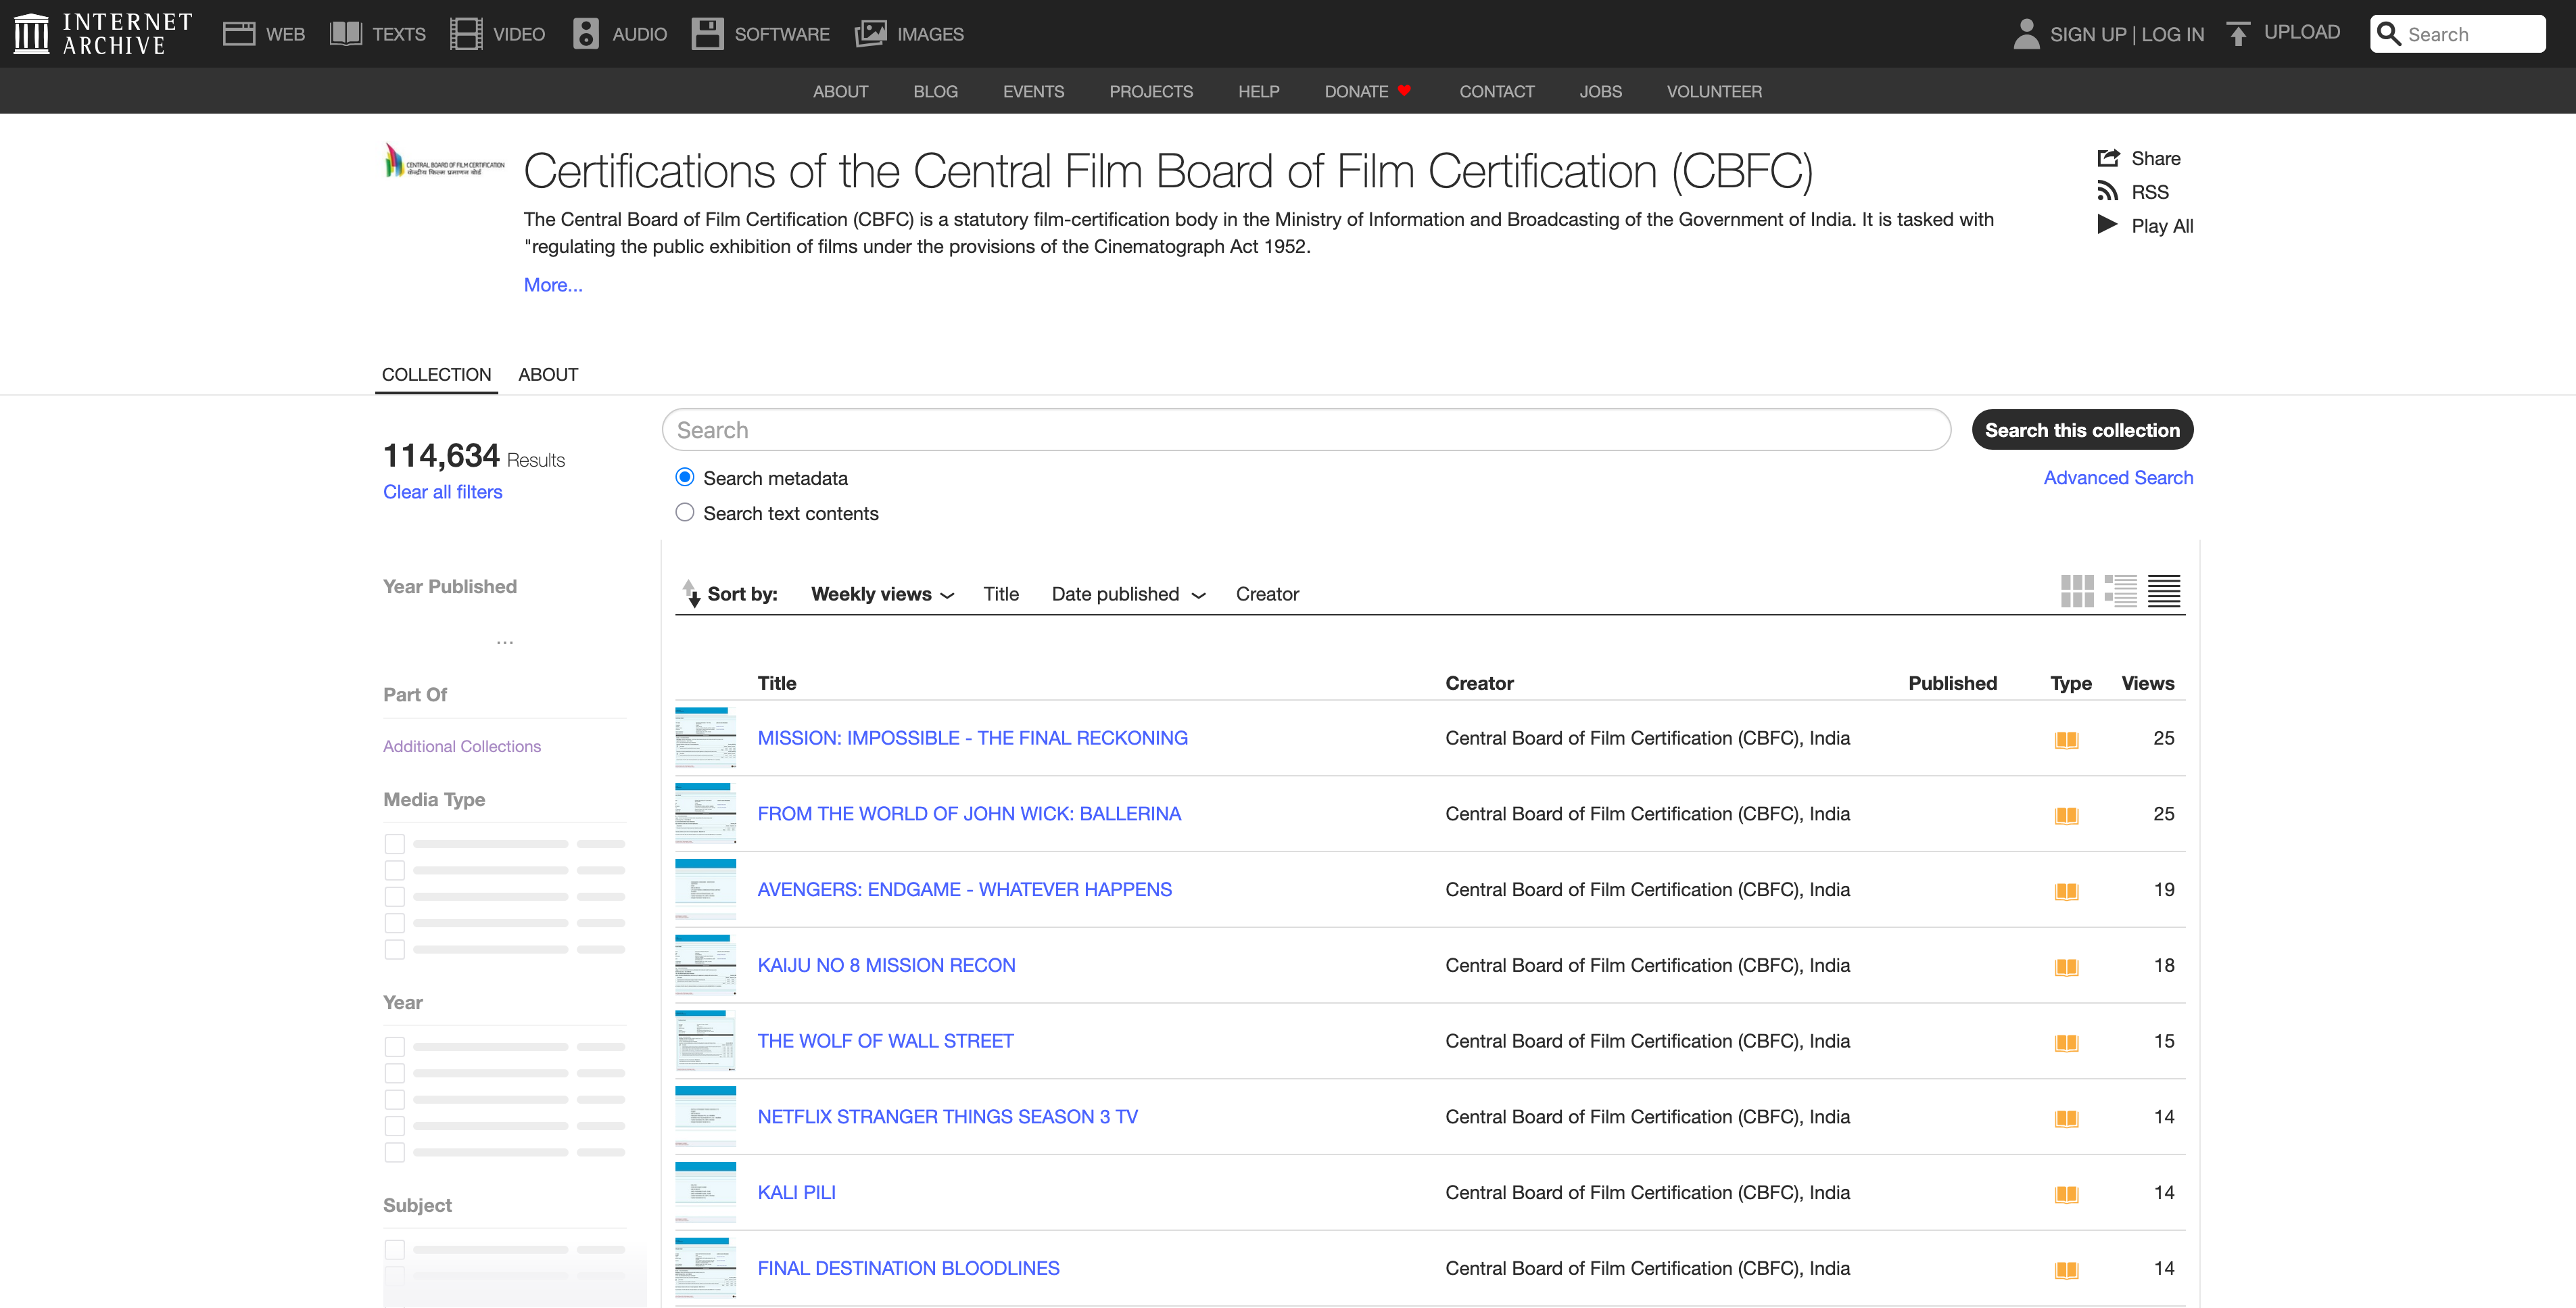The height and width of the screenshot is (1308, 2576).
Task: Toggle sort direction arrows icon
Action: click(691, 594)
